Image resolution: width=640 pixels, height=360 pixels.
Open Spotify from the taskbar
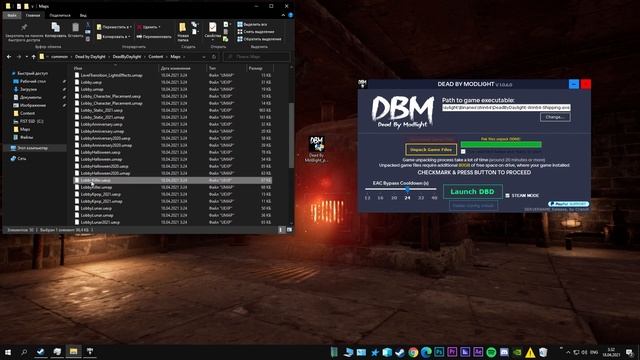tap(491, 352)
